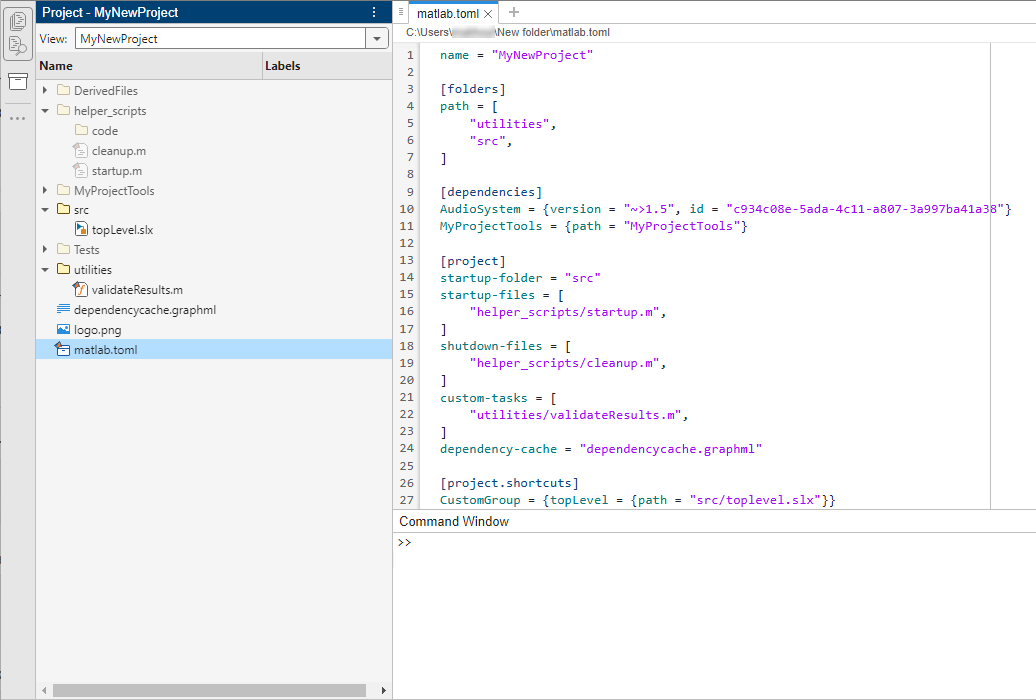Open the sidebar more options ellipsis
This screenshot has height=700, width=1036.
click(x=18, y=118)
